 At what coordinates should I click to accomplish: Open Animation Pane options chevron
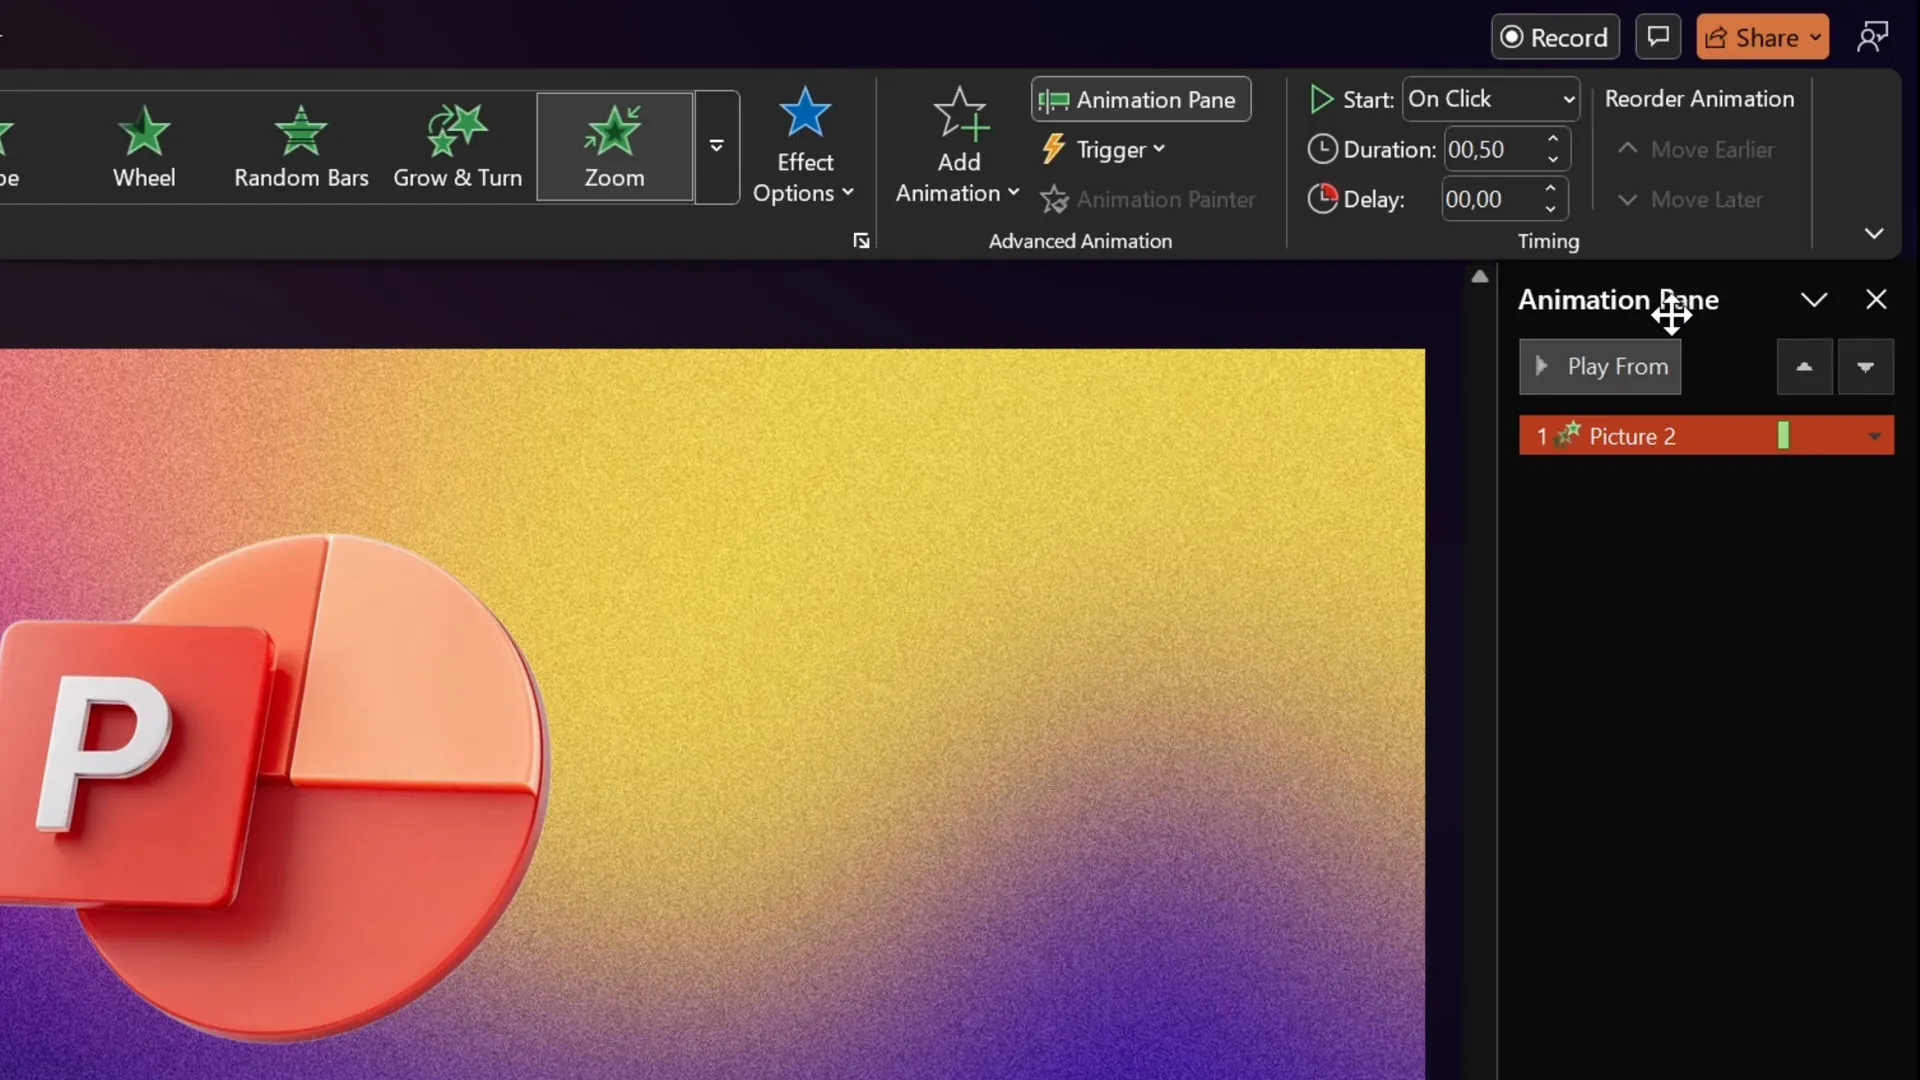pyautogui.click(x=1814, y=300)
